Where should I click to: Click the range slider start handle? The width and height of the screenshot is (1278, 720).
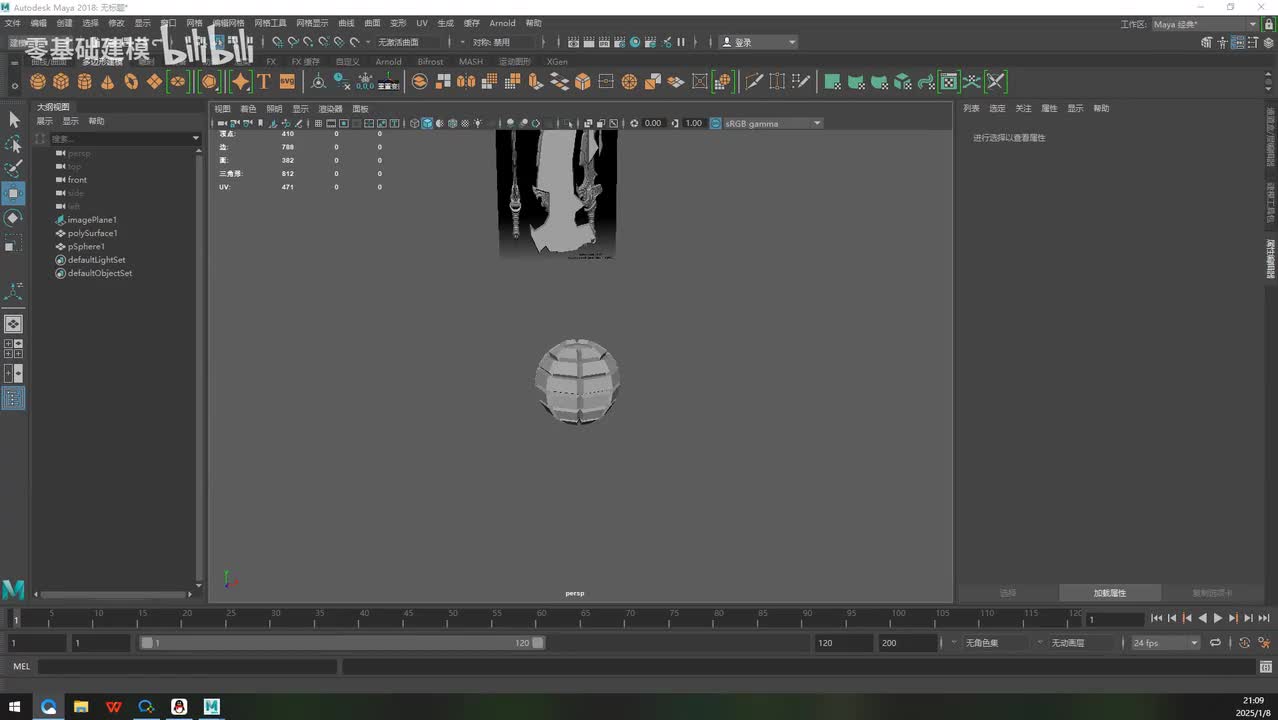tap(147, 643)
